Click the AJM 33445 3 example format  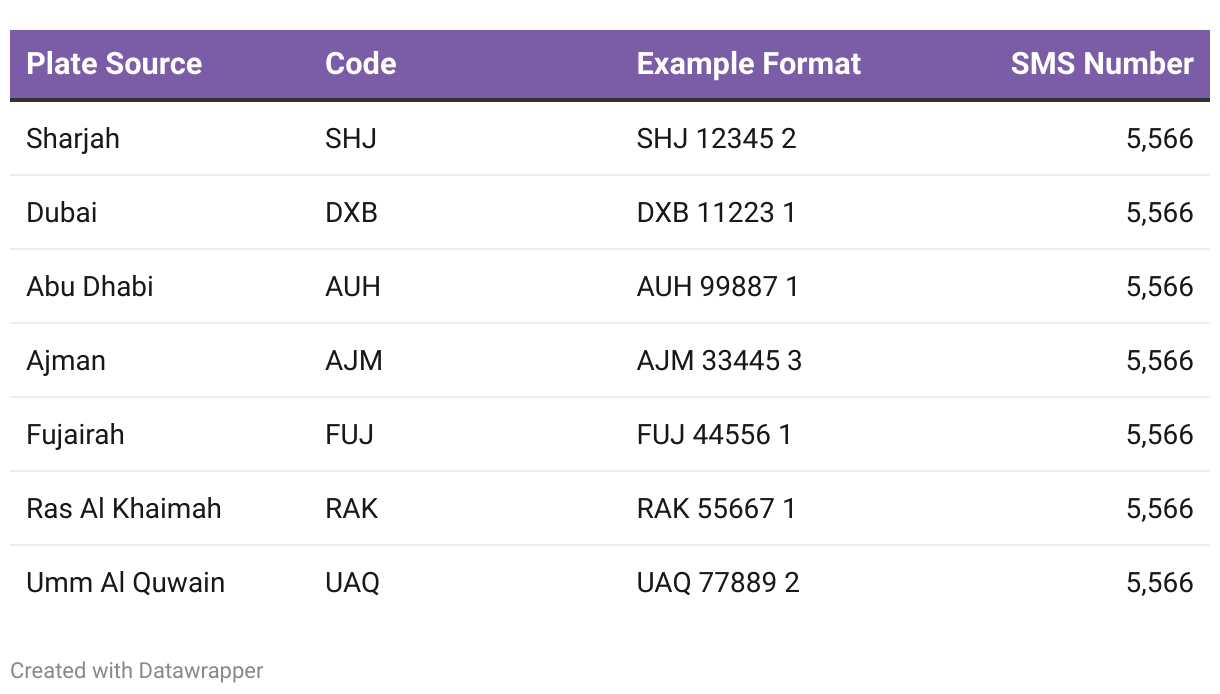[719, 360]
